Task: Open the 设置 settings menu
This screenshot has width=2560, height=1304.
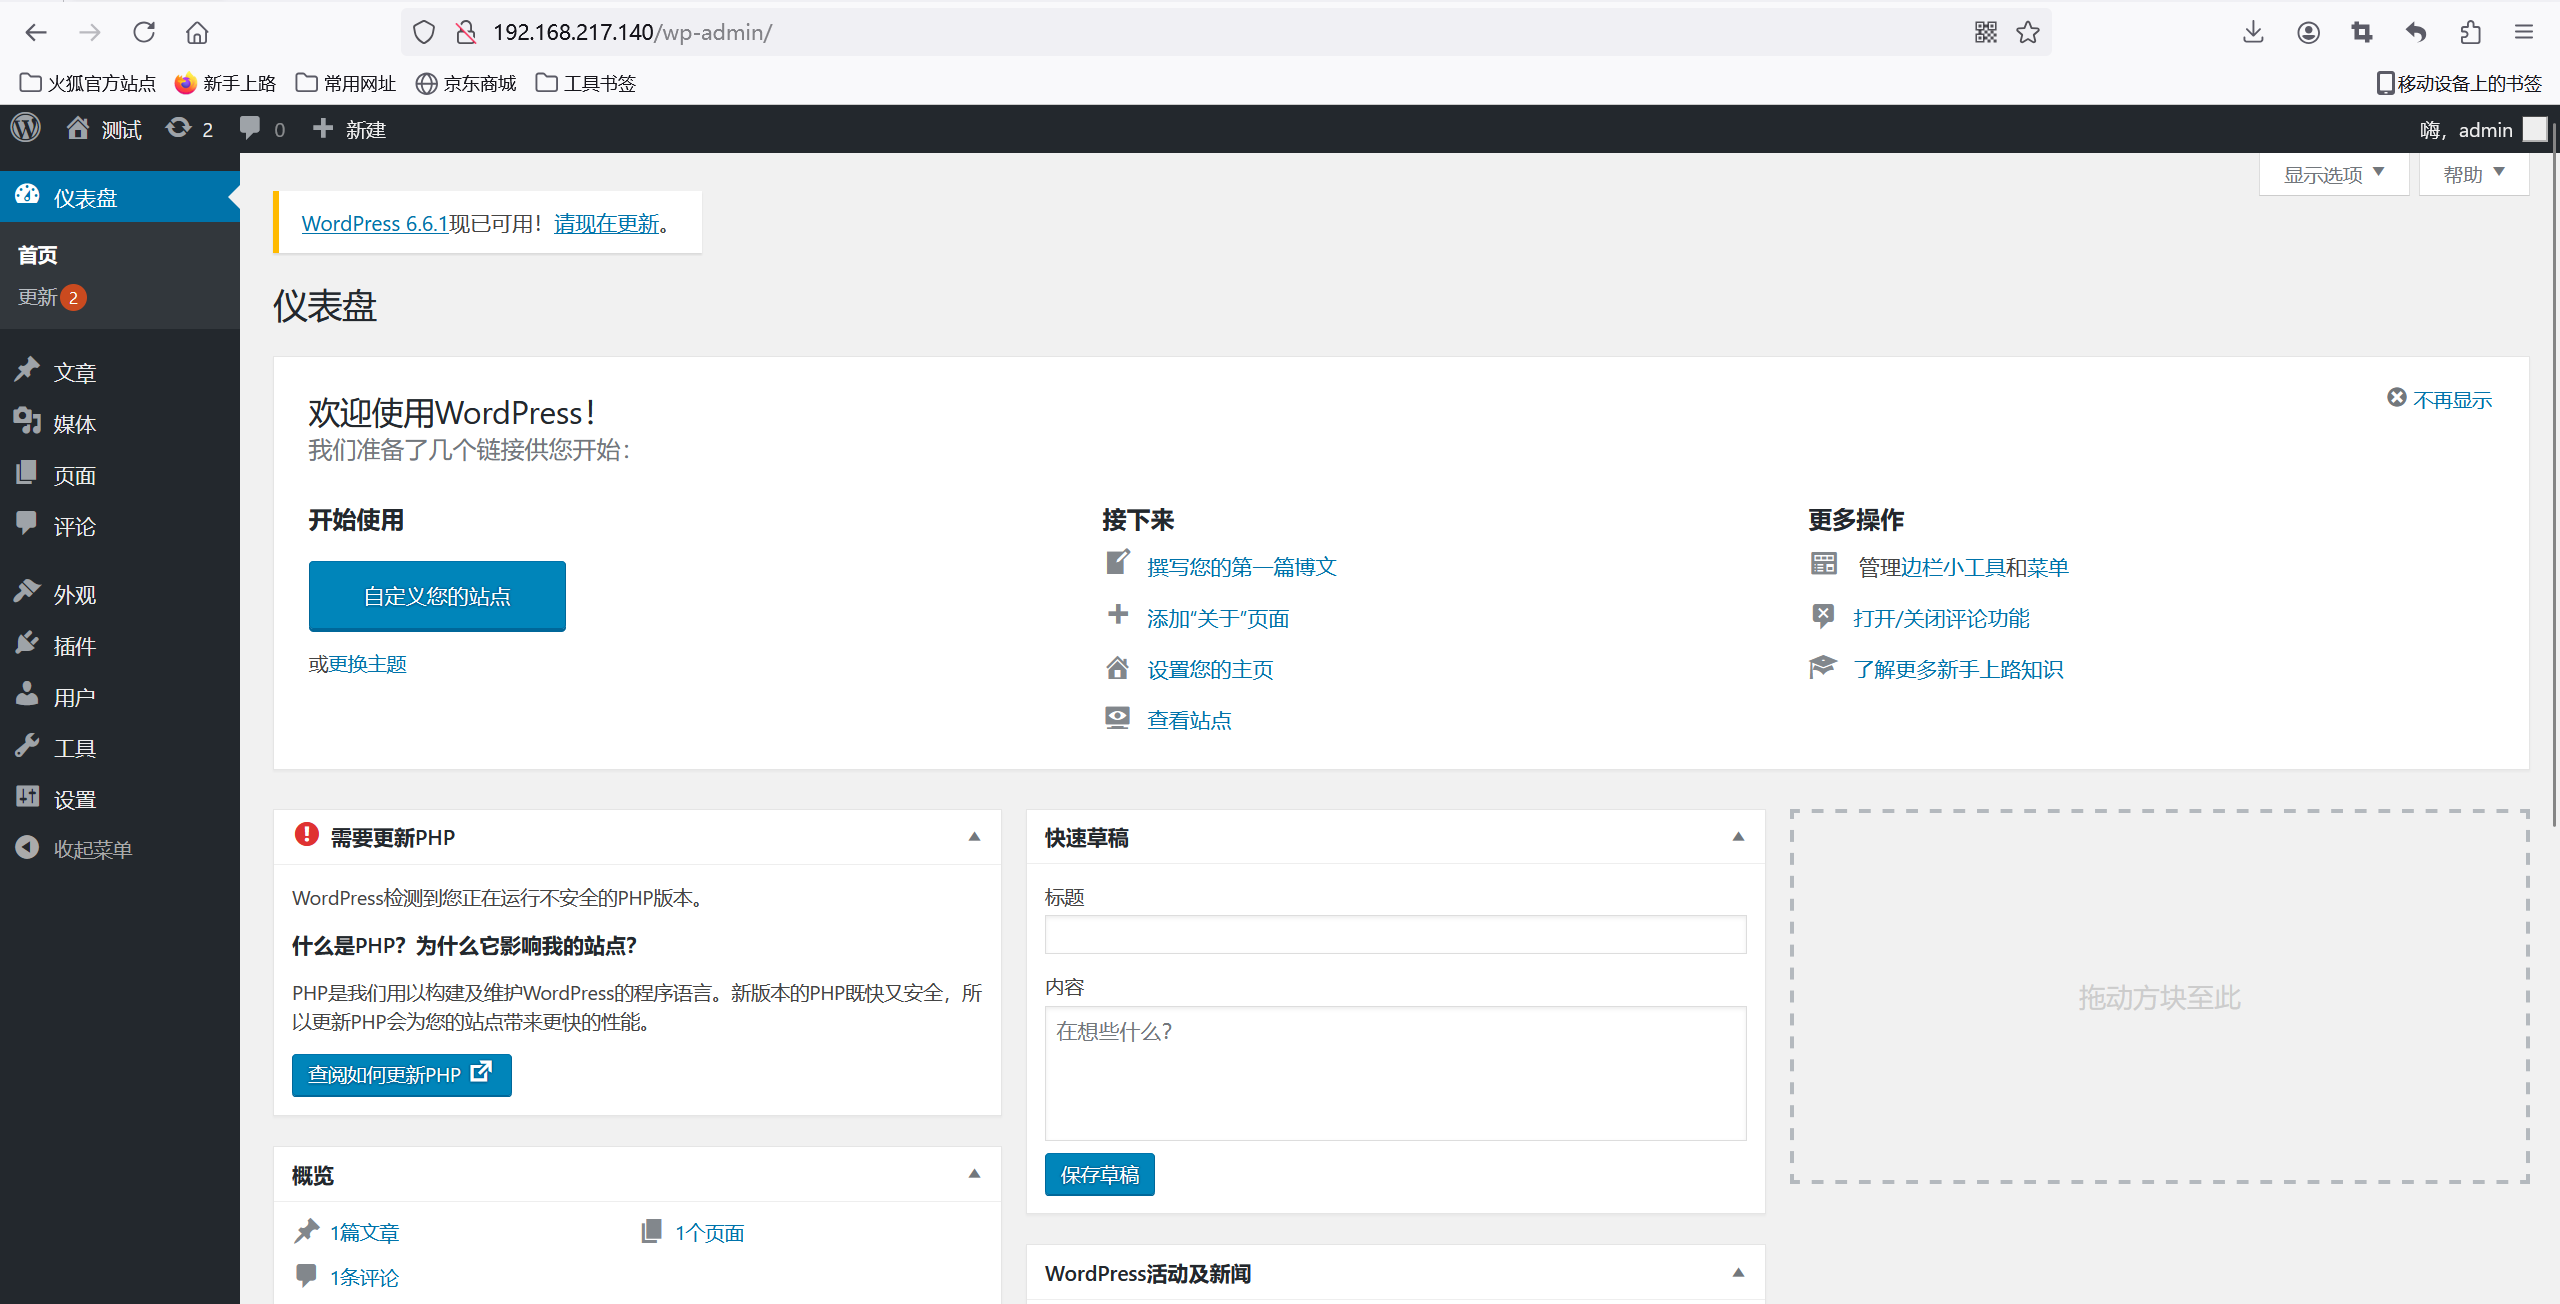Action: tap(75, 799)
